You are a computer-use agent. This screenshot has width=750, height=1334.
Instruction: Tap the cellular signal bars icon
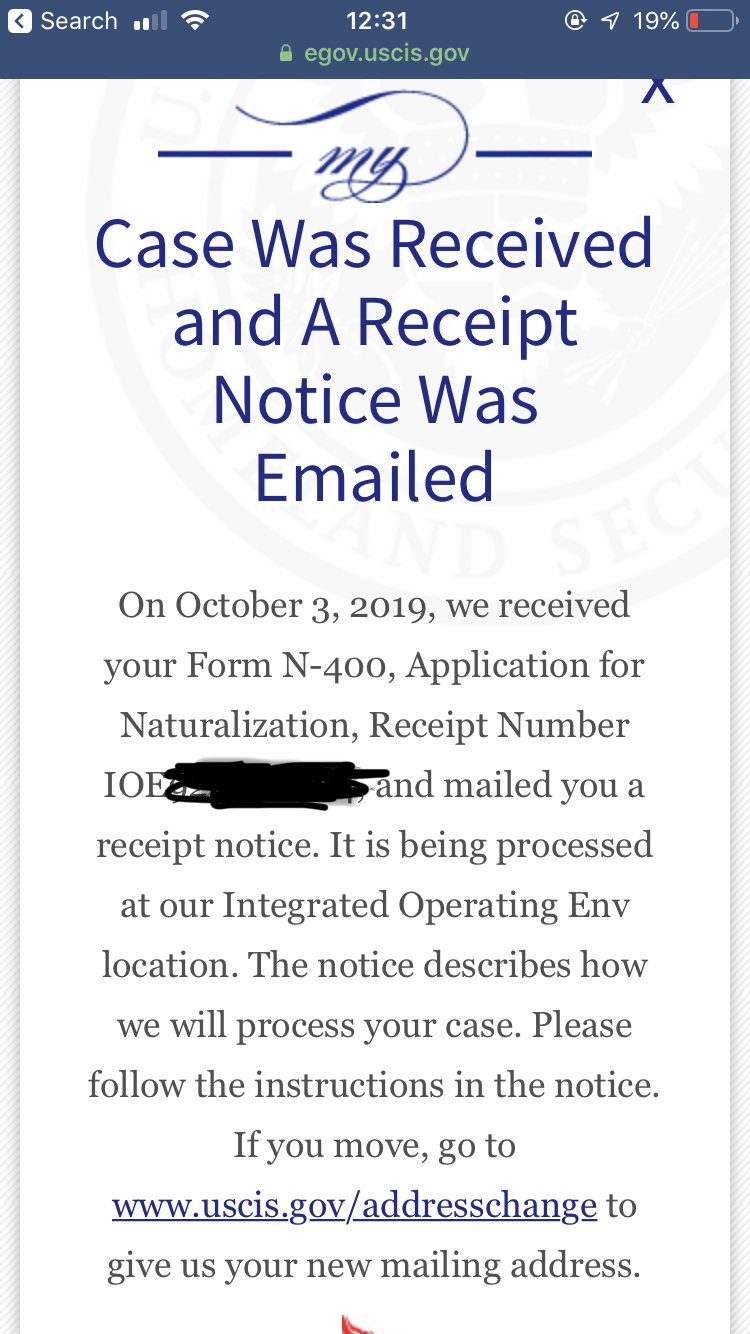click(x=149, y=21)
